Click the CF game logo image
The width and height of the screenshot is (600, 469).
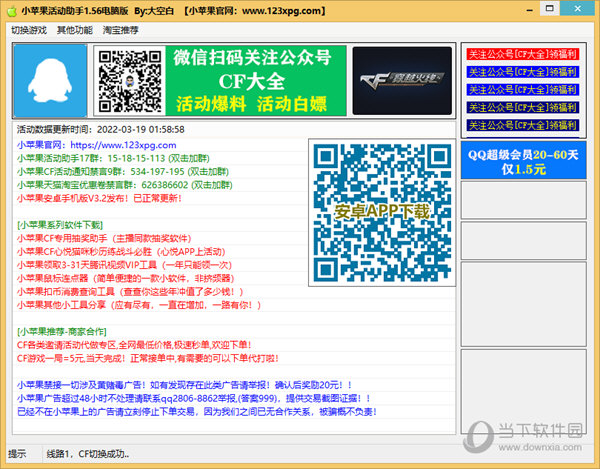402,81
